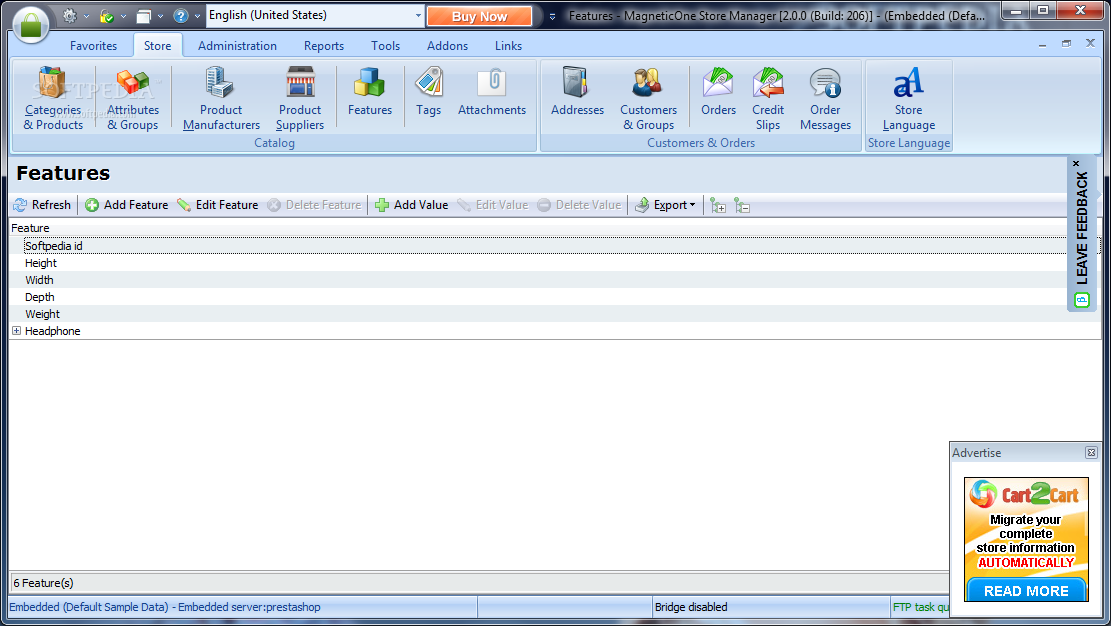Click Edit Feature in the toolbar

tap(218, 205)
